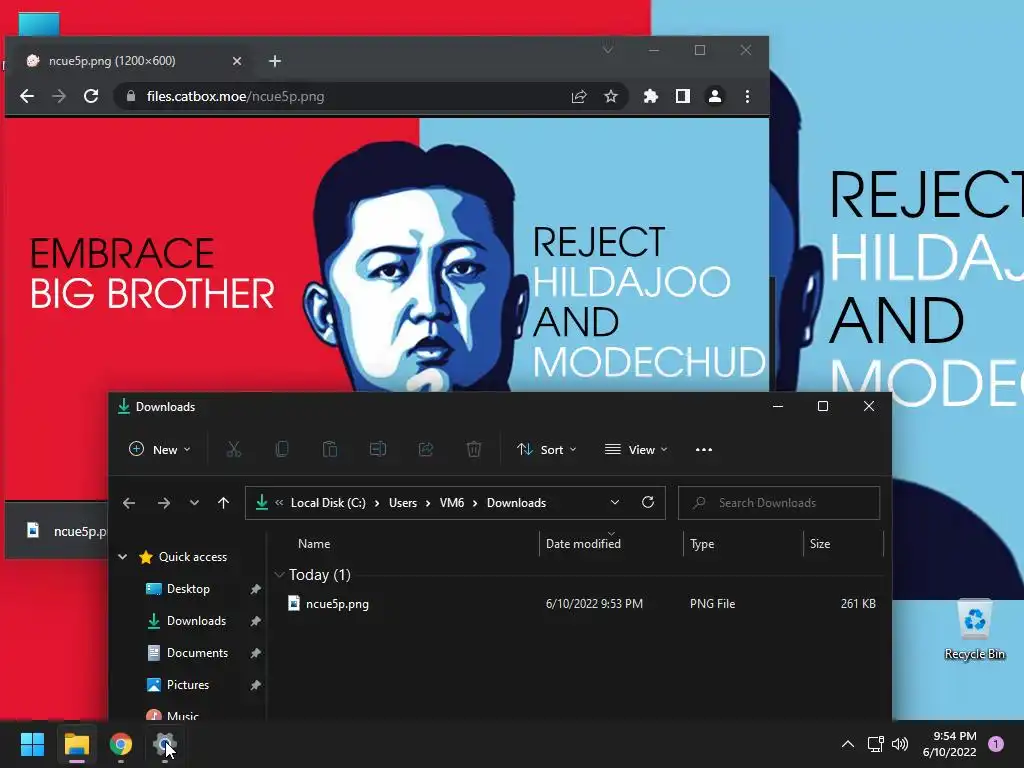
Task: Open the Sort dropdown in Explorer
Action: coord(547,449)
